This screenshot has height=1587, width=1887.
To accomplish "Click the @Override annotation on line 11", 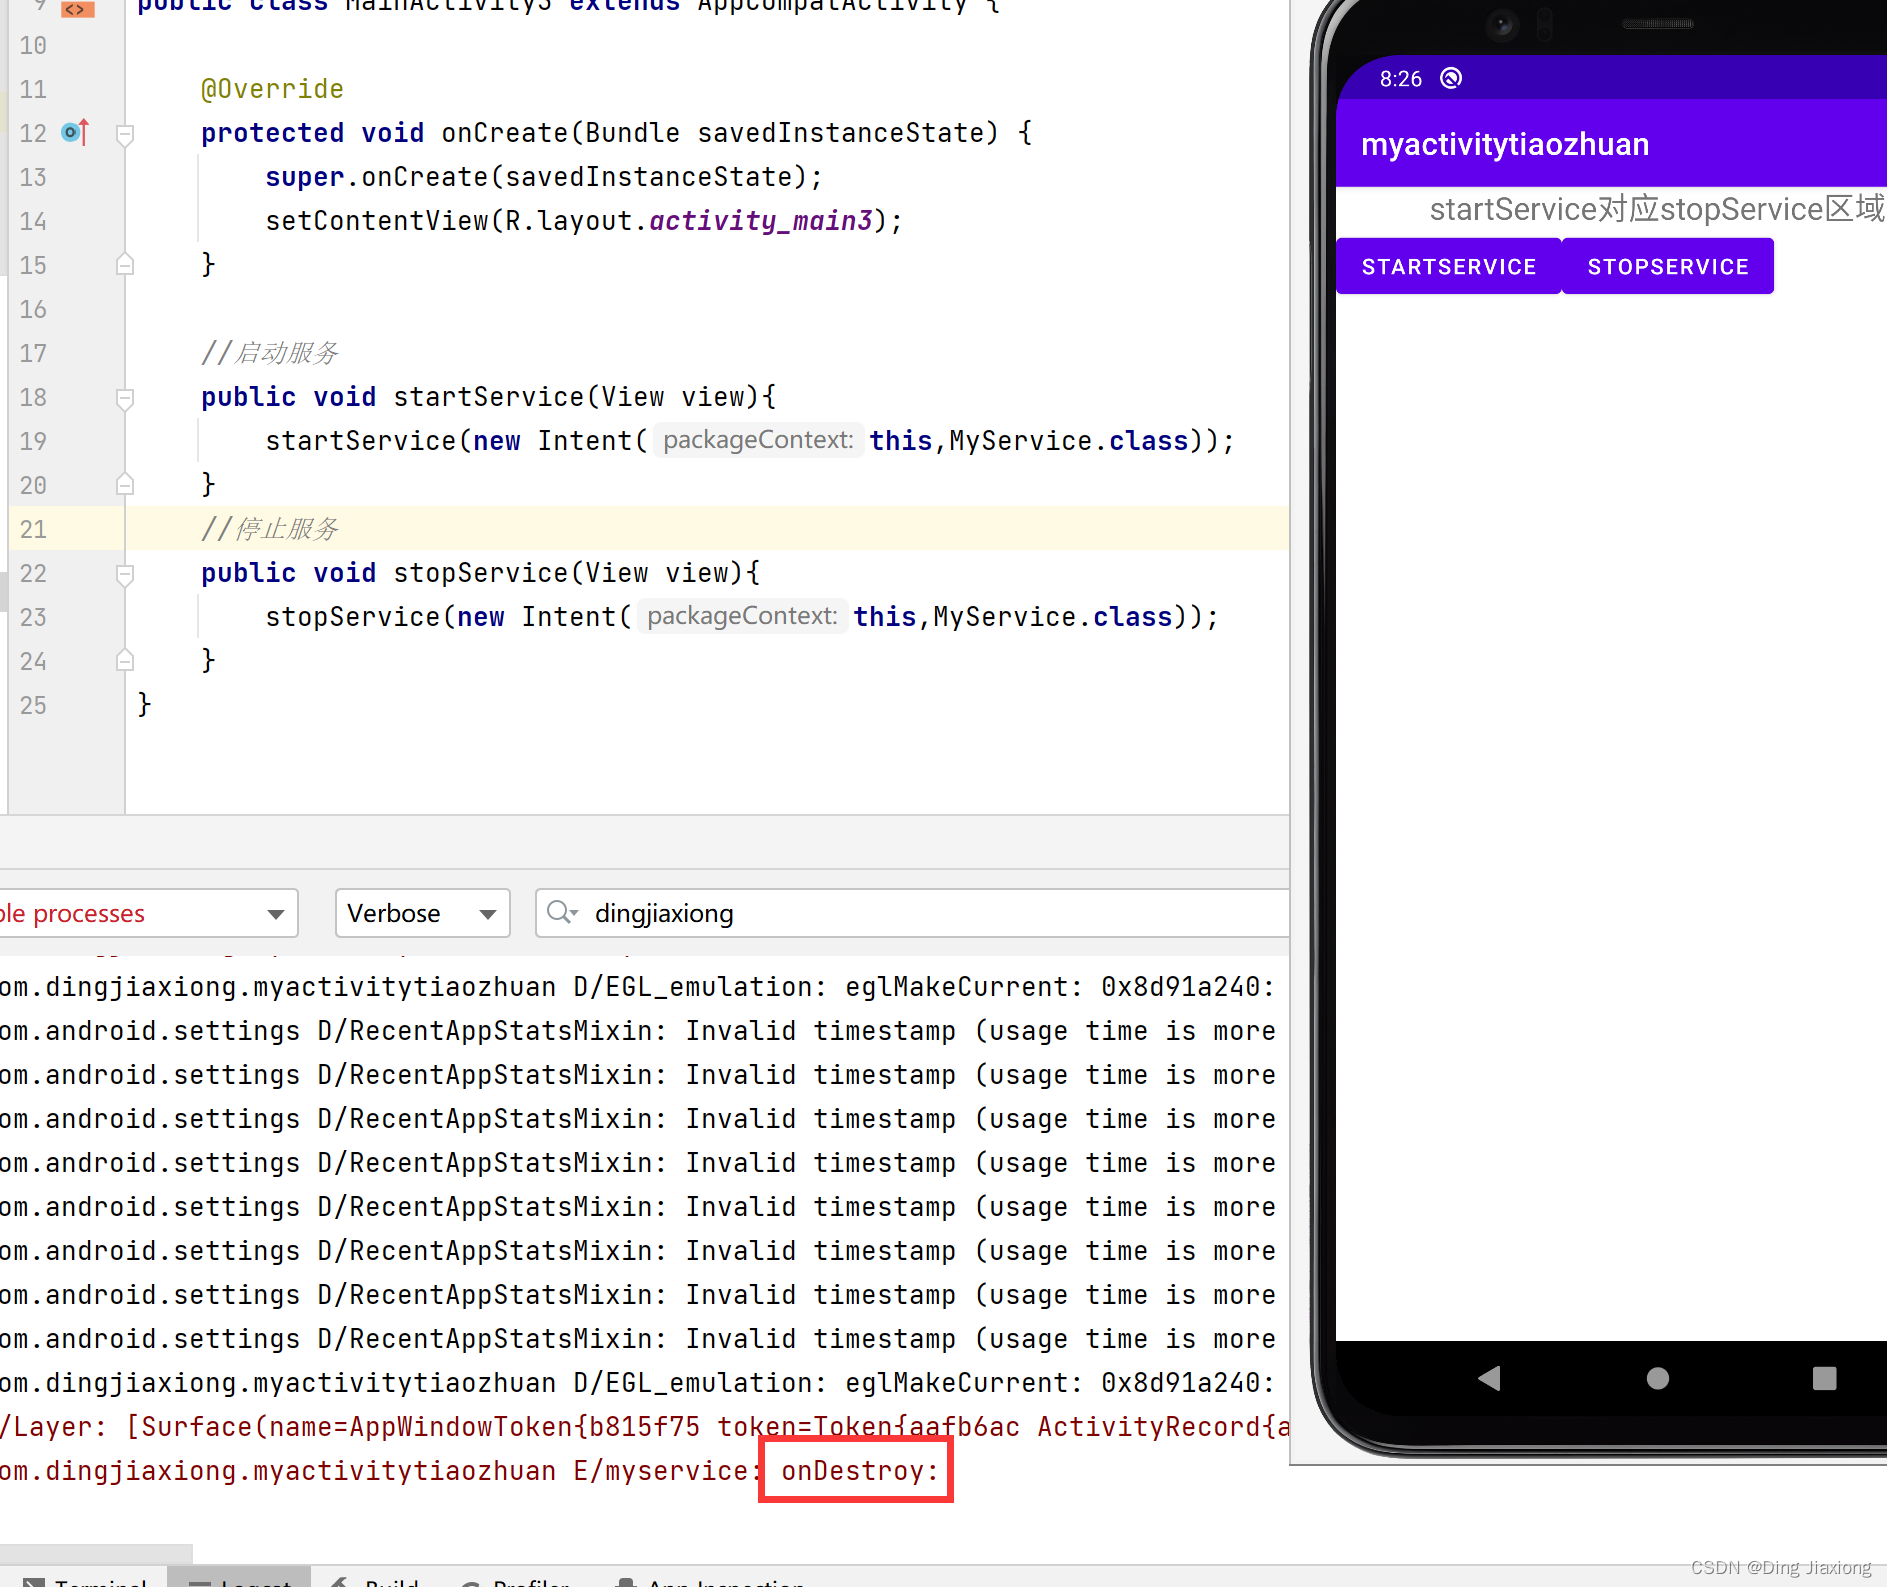I will pyautogui.click(x=272, y=89).
